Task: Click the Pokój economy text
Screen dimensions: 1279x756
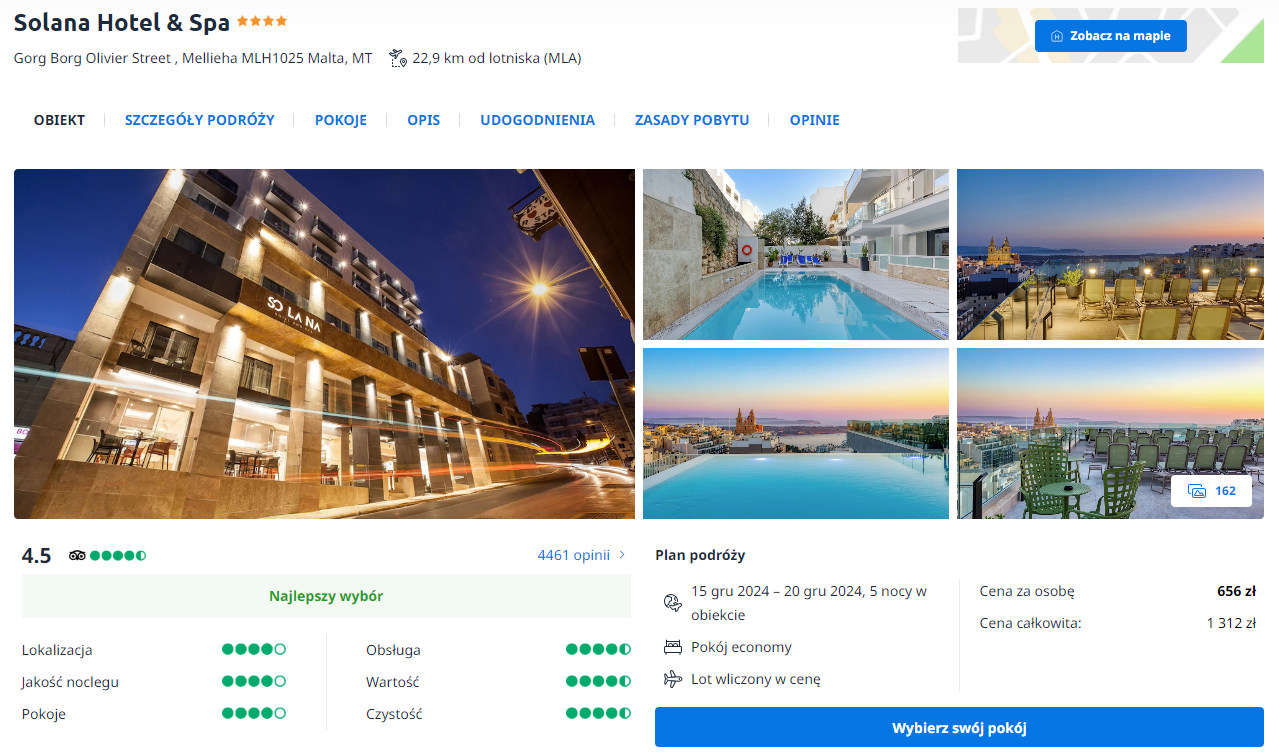Action: point(741,647)
